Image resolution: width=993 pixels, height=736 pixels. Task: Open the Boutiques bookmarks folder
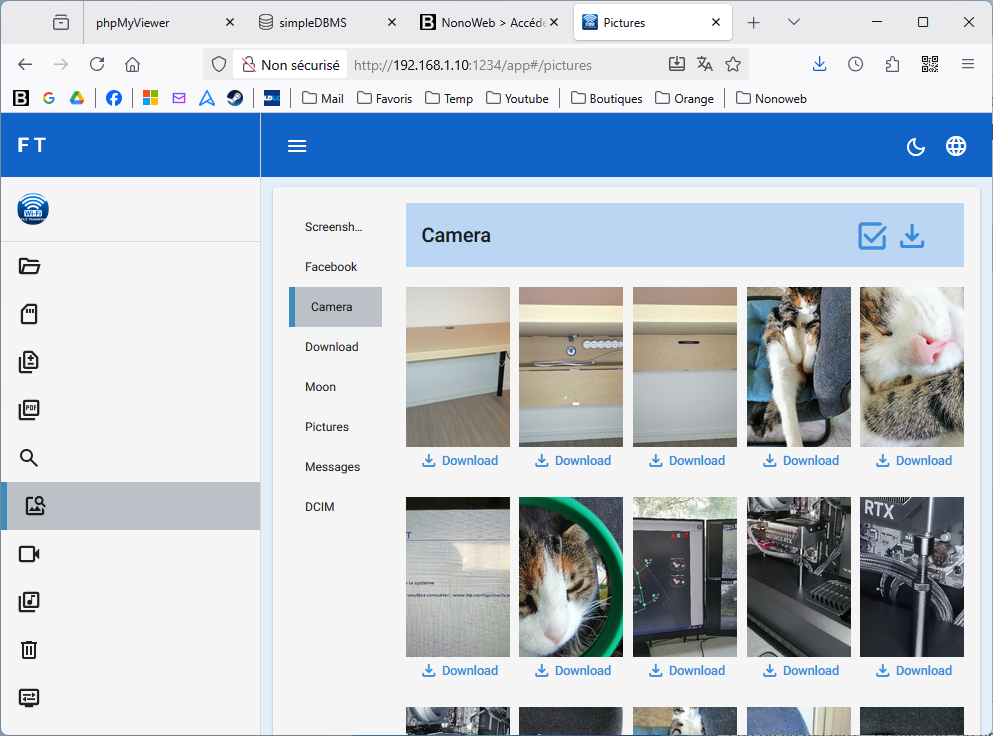click(x=606, y=98)
